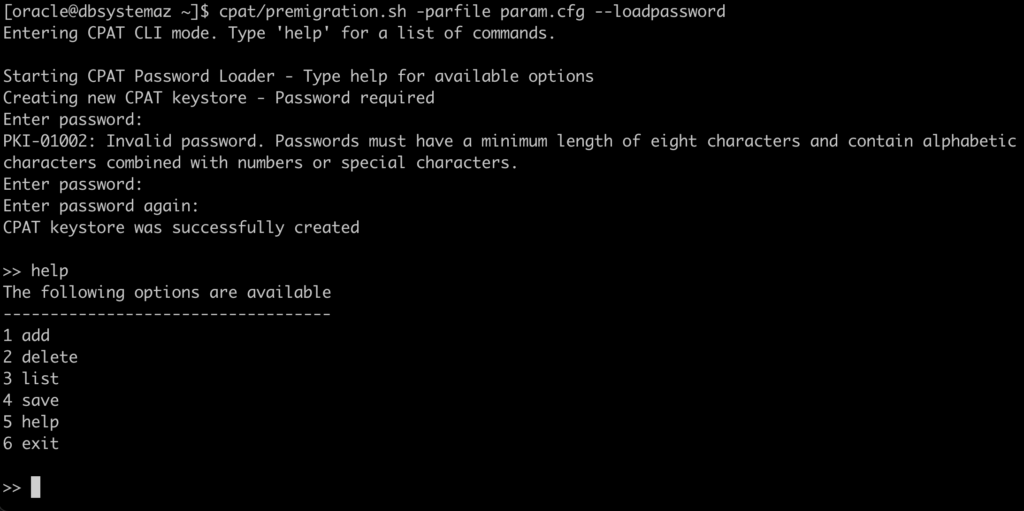Select the "Creating new CPAT keystore" line
Viewport: 1024px width, 511px height.
pyautogui.click(x=218, y=98)
